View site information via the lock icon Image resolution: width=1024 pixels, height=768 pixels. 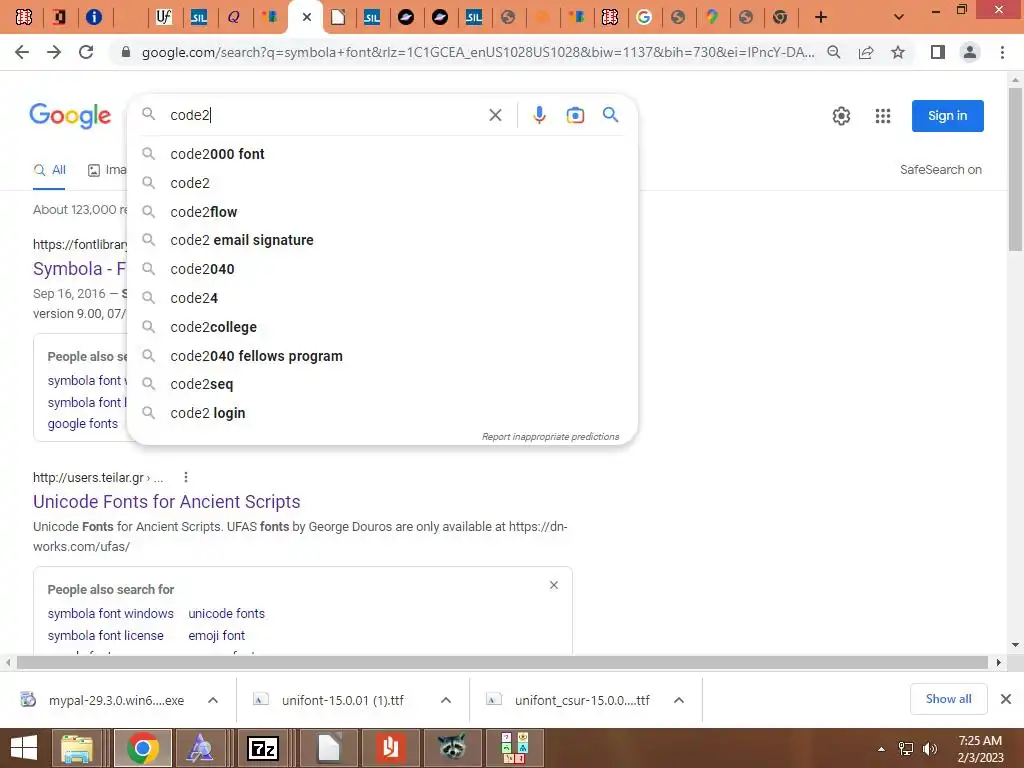click(x=125, y=52)
